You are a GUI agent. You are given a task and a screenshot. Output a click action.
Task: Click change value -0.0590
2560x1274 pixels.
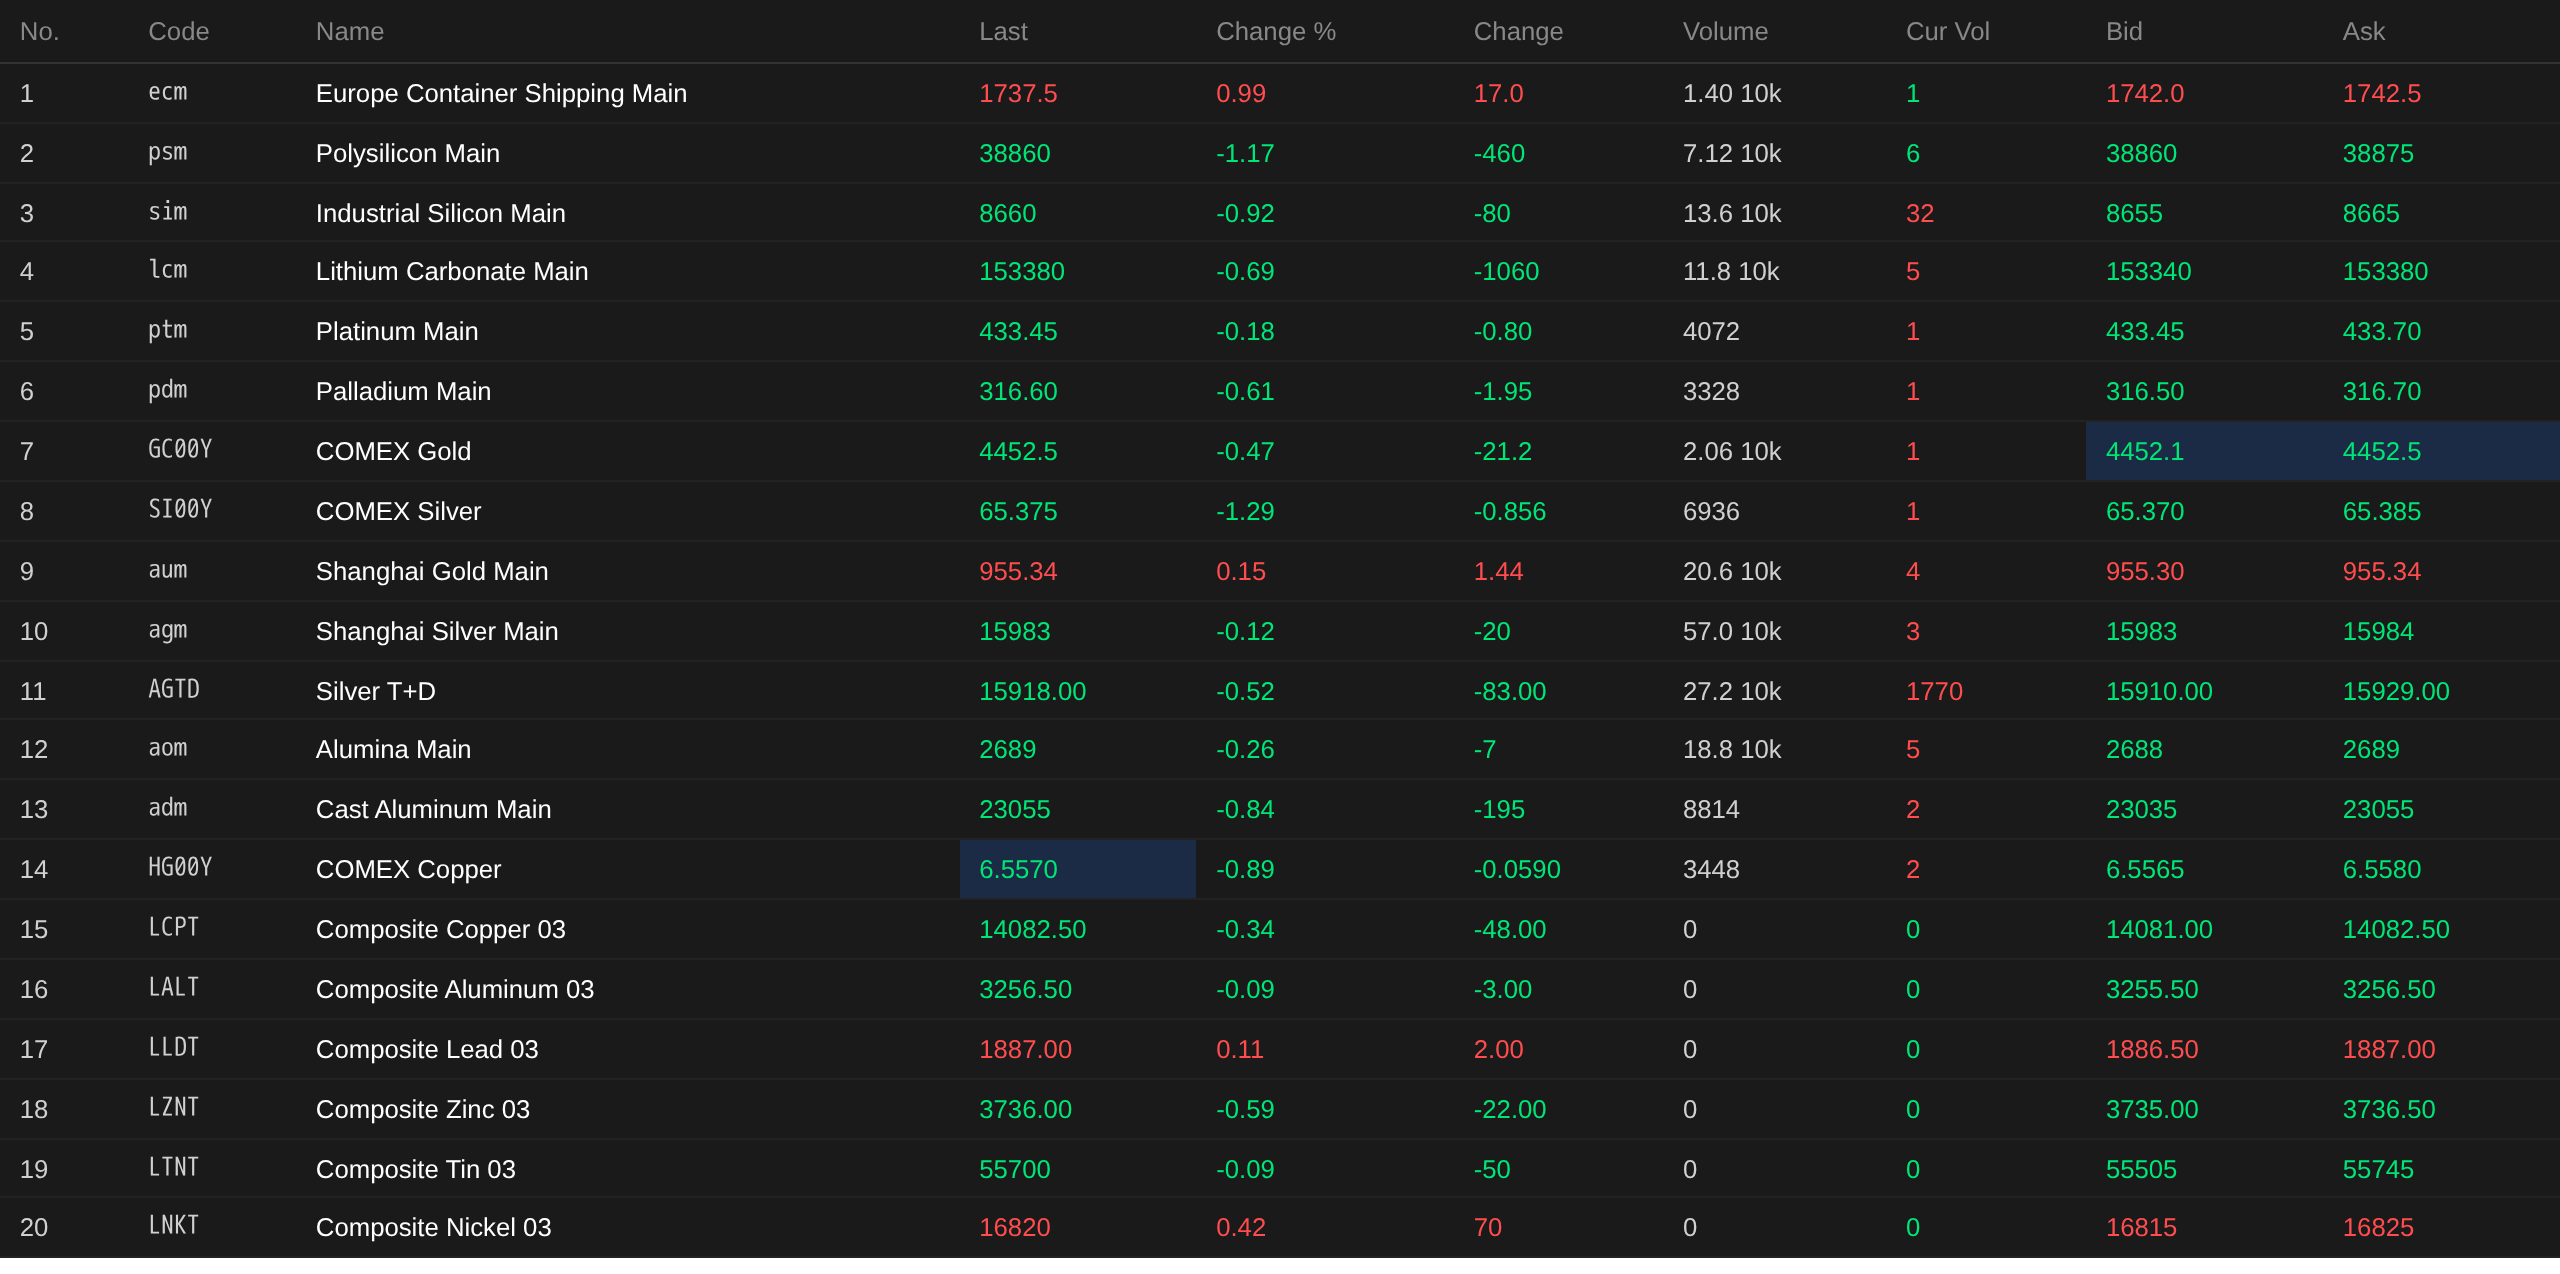1517,869
